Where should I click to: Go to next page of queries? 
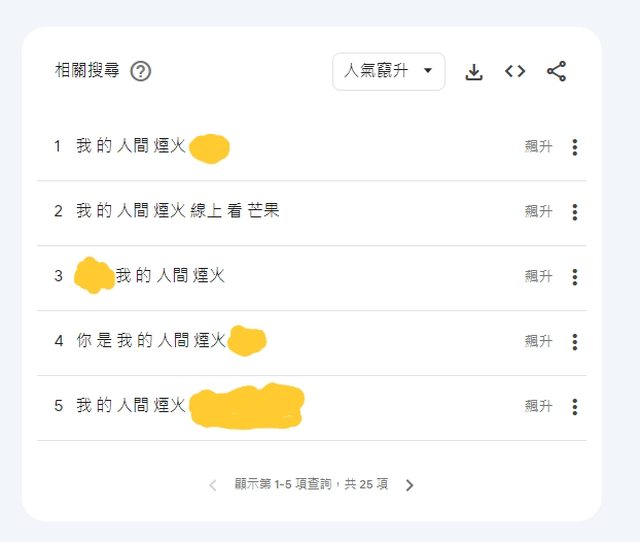(x=409, y=486)
